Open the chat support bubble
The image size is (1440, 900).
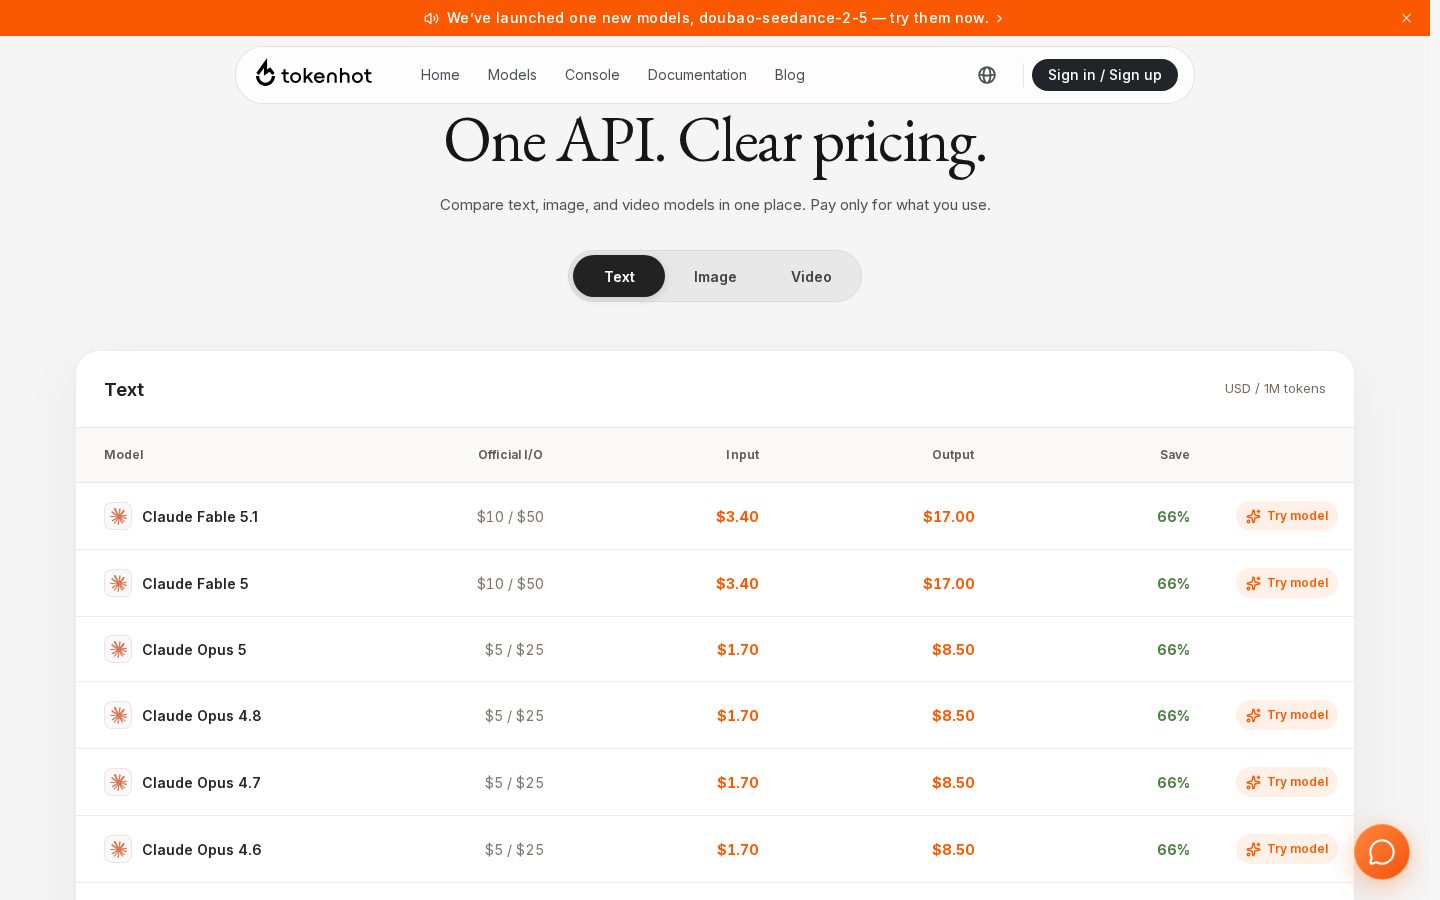[x=1382, y=852]
